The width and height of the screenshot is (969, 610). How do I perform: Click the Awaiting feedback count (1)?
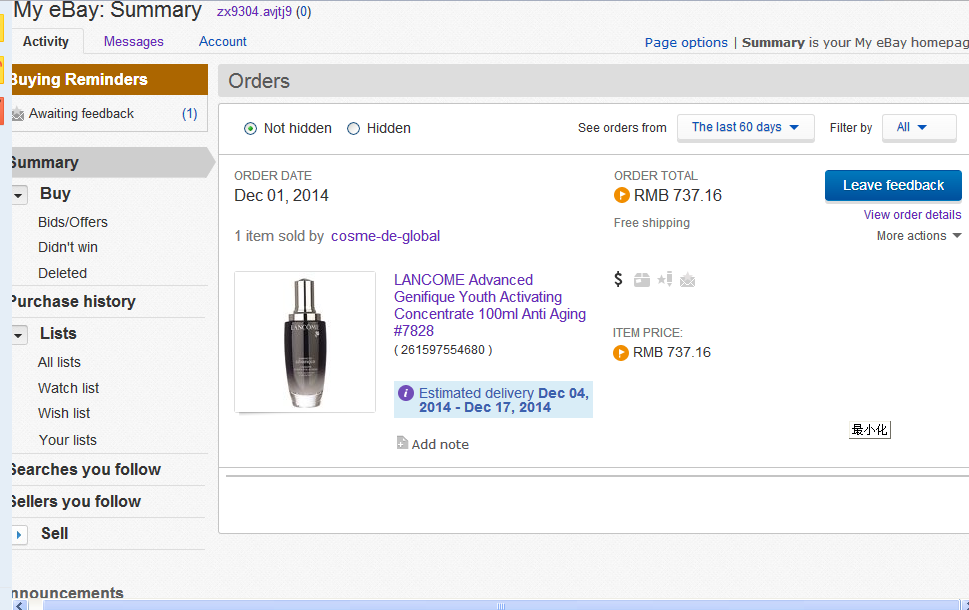point(190,114)
